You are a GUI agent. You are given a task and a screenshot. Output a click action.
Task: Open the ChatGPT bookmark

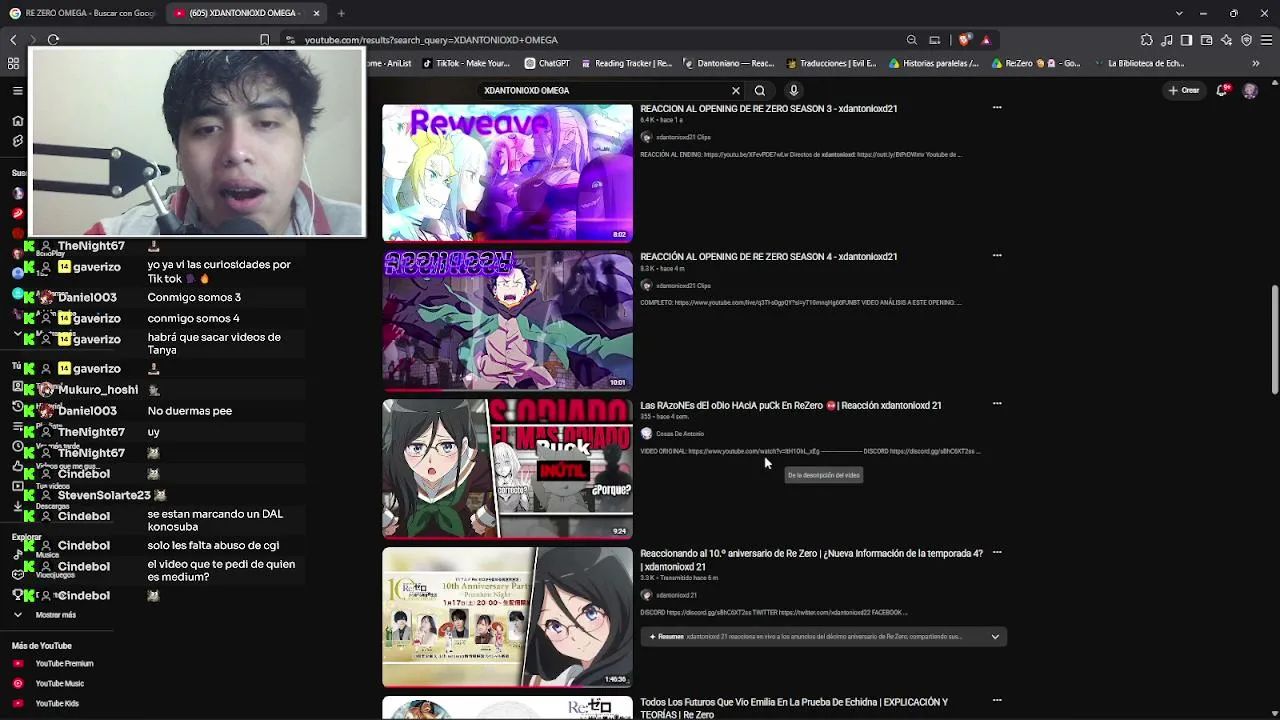547,63
